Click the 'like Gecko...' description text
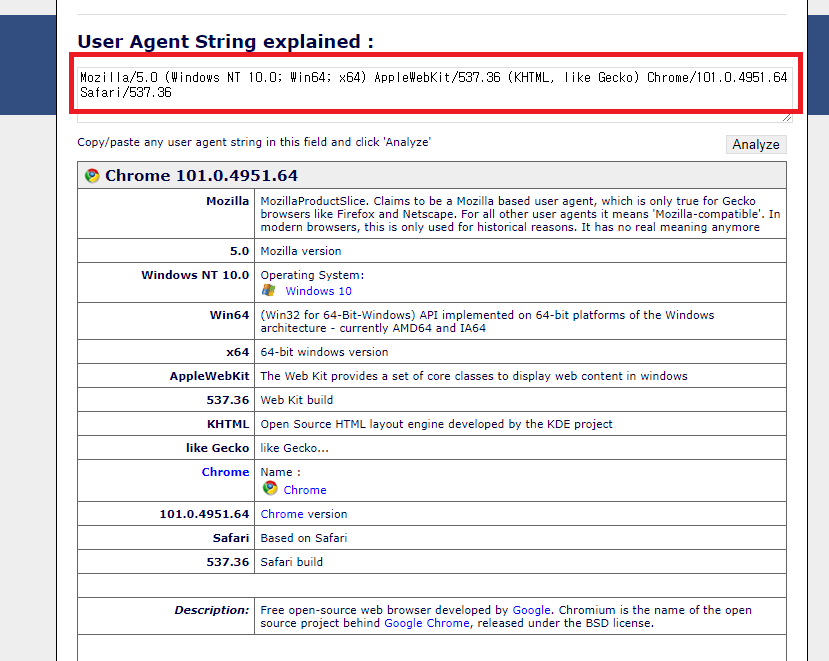829x661 pixels. click(x=294, y=448)
